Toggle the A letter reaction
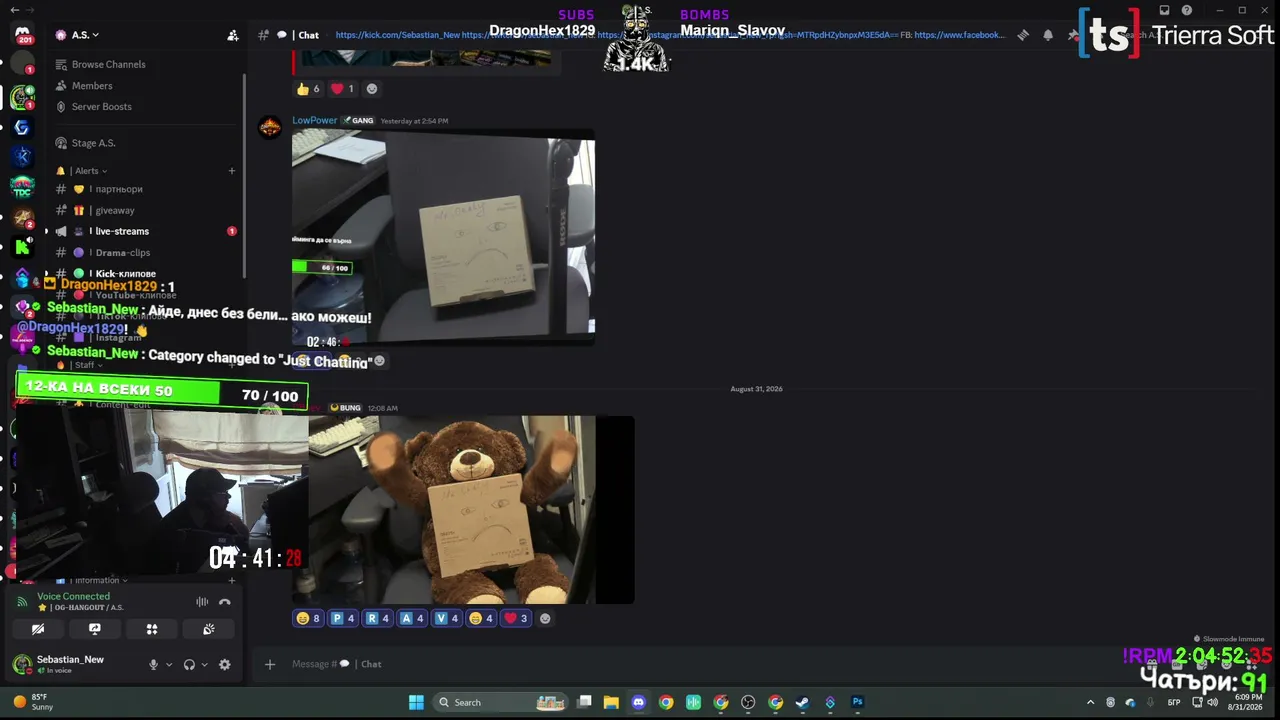The height and width of the screenshot is (720, 1280). [412, 618]
